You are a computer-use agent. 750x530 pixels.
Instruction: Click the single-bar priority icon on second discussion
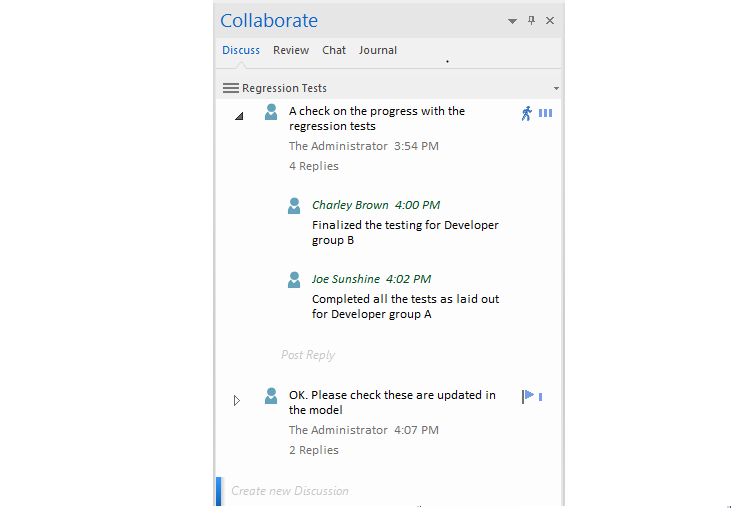coord(541,397)
